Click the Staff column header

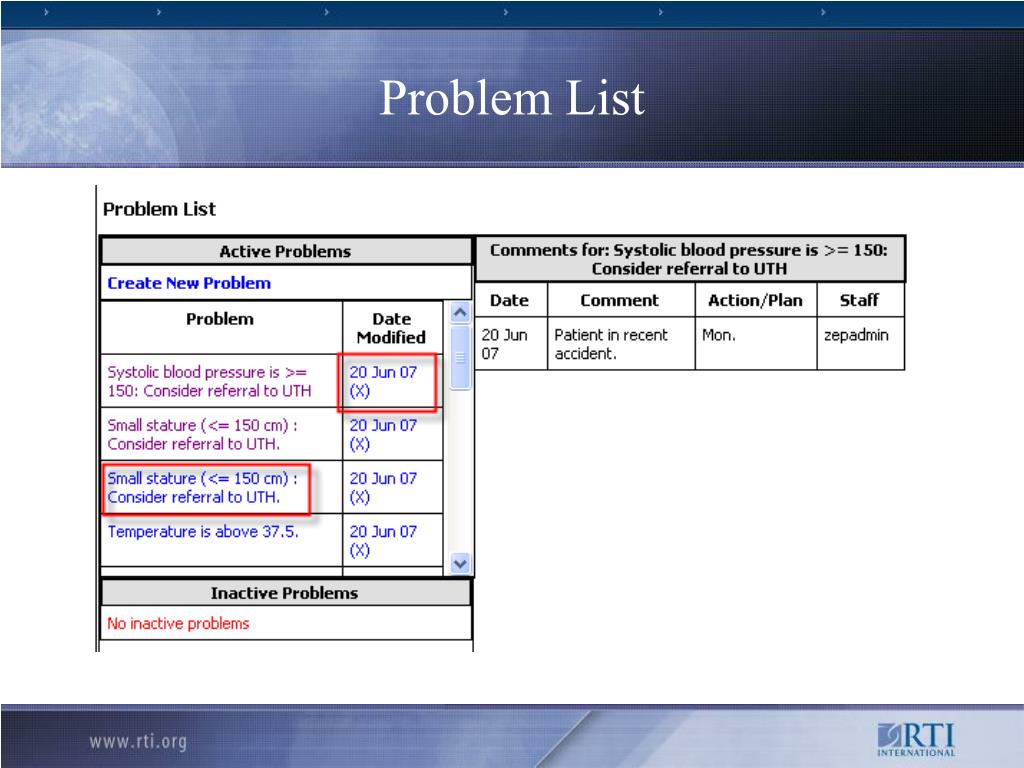click(x=859, y=300)
